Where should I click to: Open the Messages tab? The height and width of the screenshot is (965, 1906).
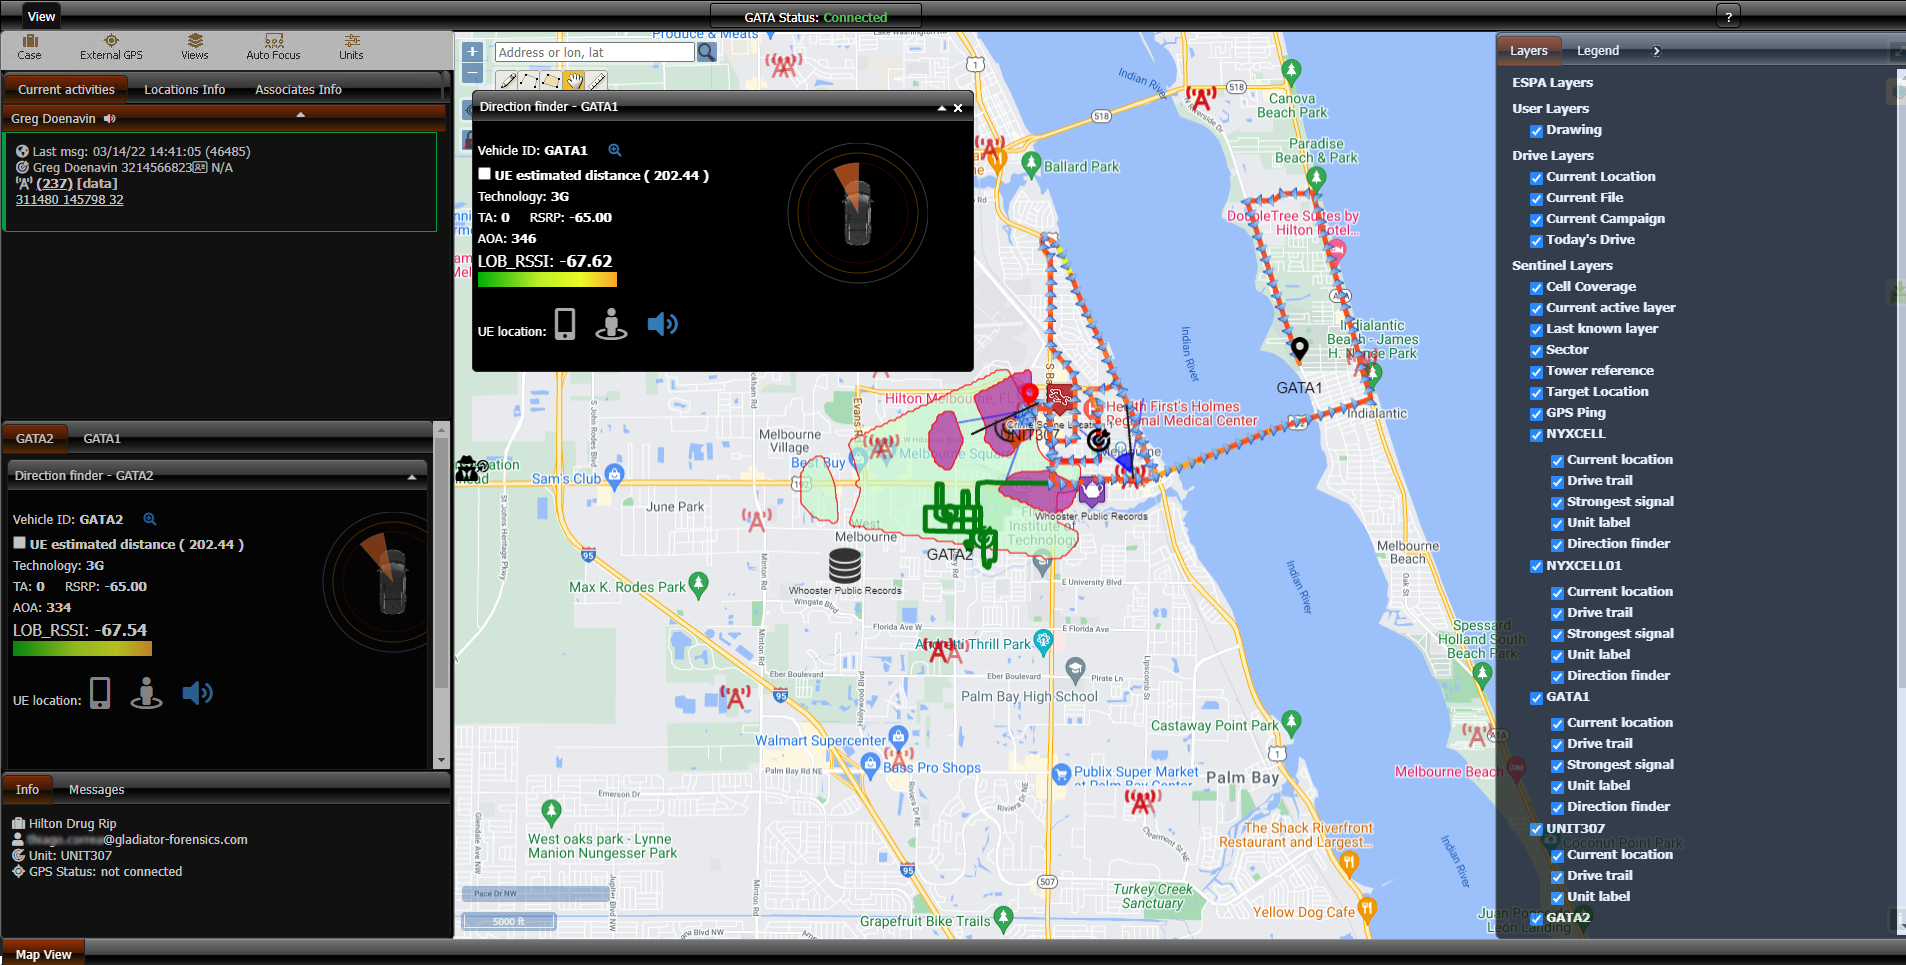pyautogui.click(x=96, y=790)
